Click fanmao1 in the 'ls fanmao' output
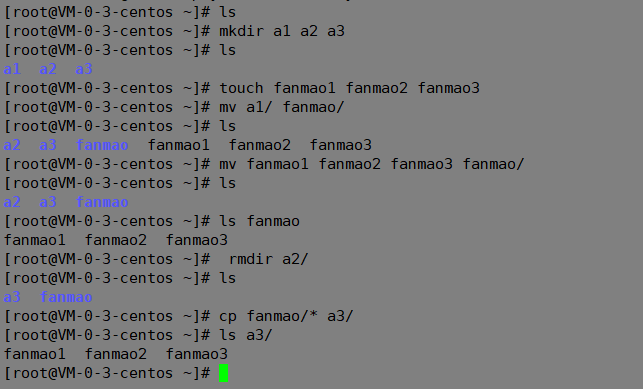The image size is (643, 389). click(x=34, y=240)
